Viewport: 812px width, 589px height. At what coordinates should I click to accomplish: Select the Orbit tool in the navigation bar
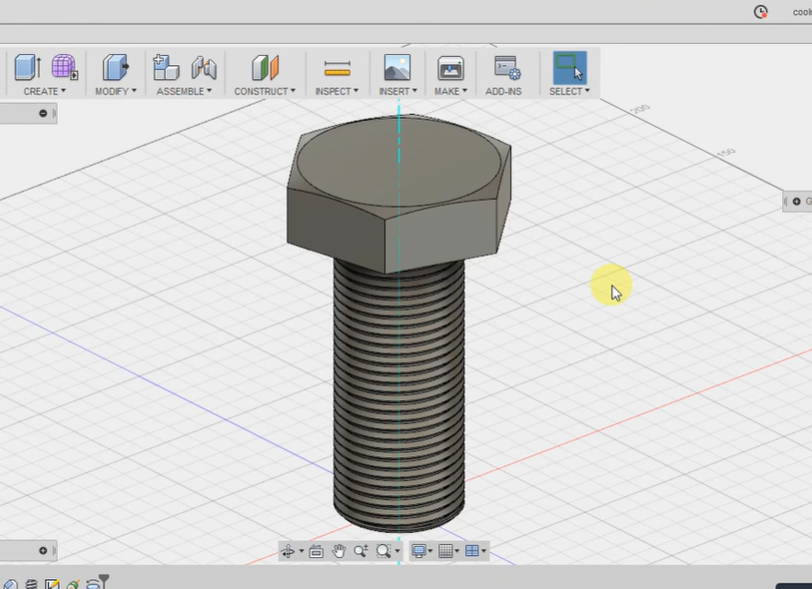(x=288, y=550)
